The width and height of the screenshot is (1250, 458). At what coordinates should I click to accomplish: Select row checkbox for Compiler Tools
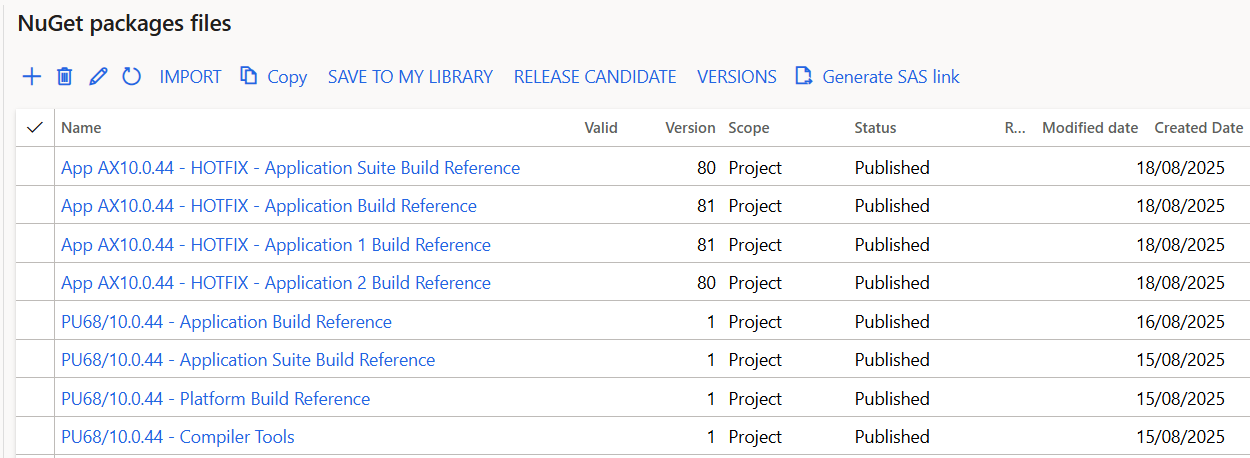click(x=35, y=437)
